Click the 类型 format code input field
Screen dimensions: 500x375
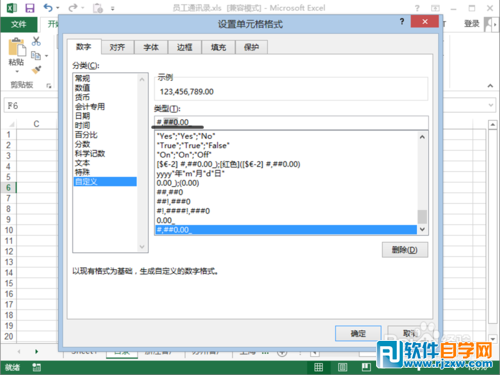point(291,122)
